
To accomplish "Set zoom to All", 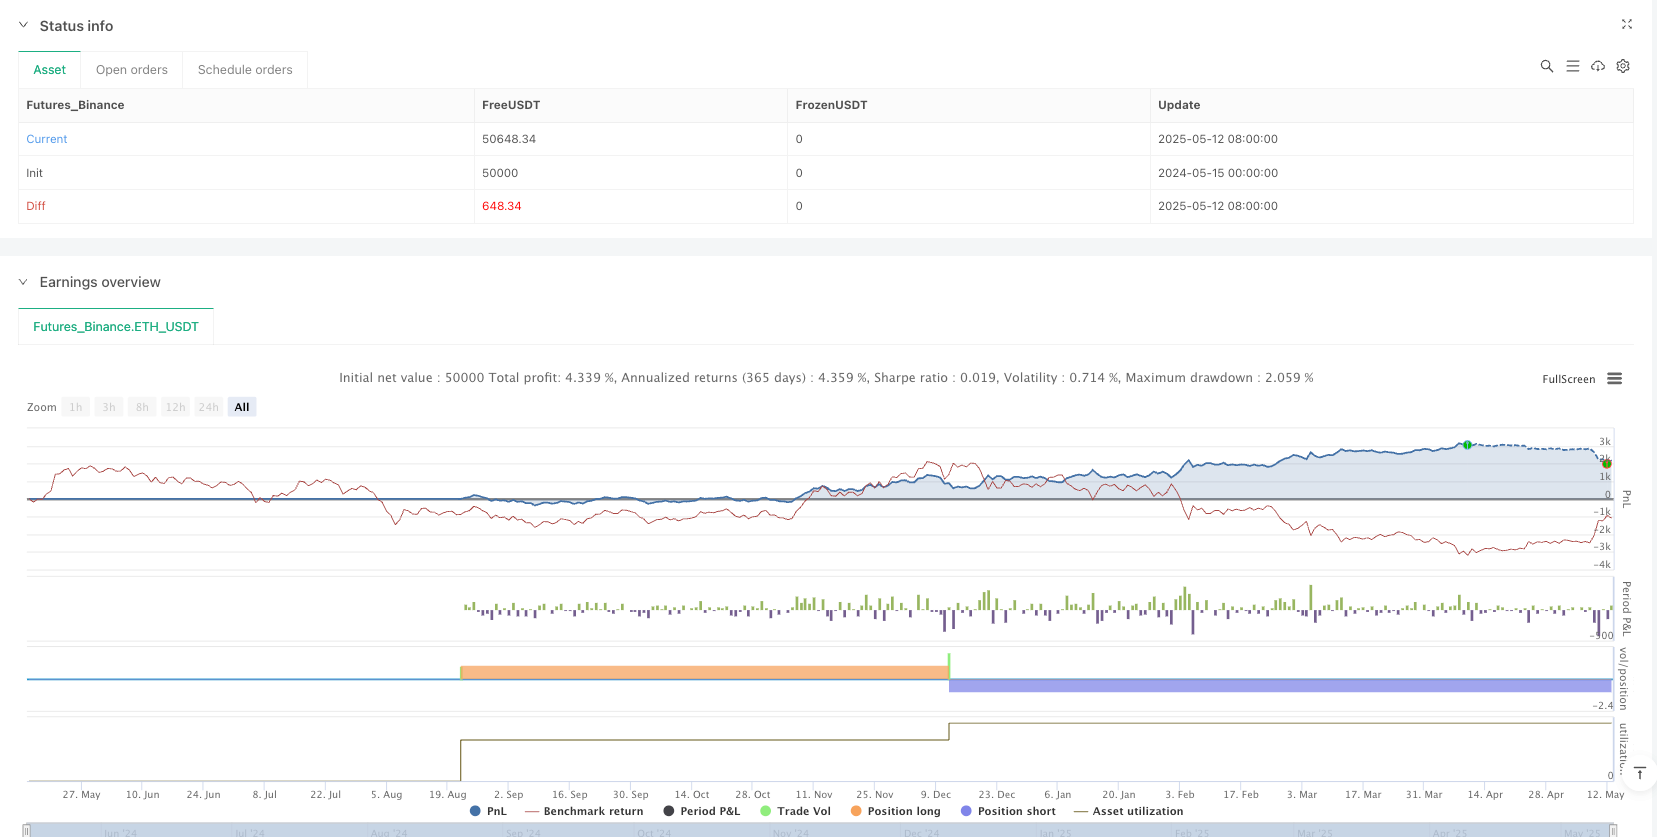I will [x=242, y=407].
